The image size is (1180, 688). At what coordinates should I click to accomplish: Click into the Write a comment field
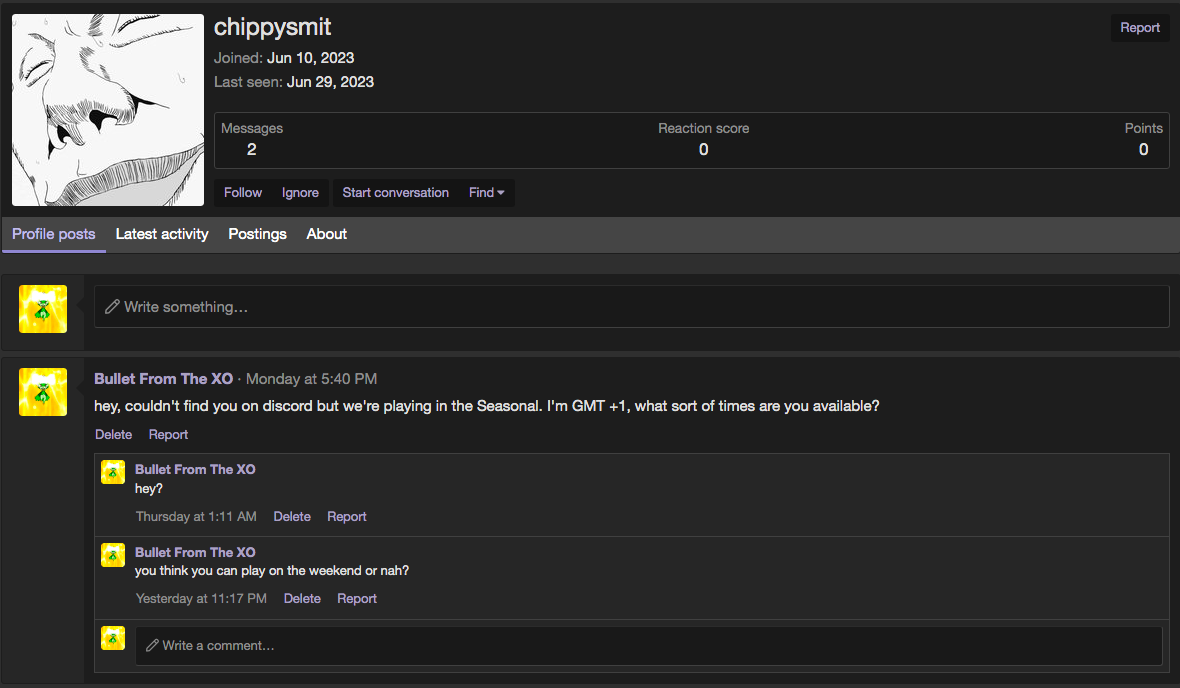[x=648, y=646]
